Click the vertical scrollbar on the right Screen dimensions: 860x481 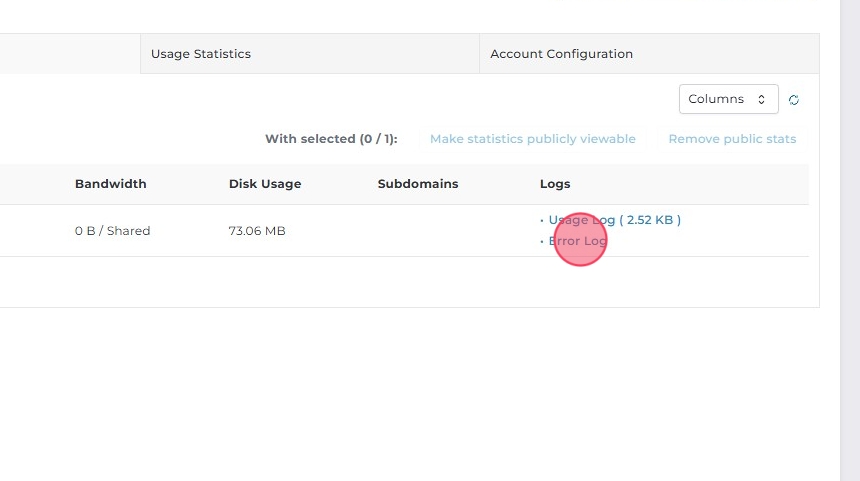[849, 240]
